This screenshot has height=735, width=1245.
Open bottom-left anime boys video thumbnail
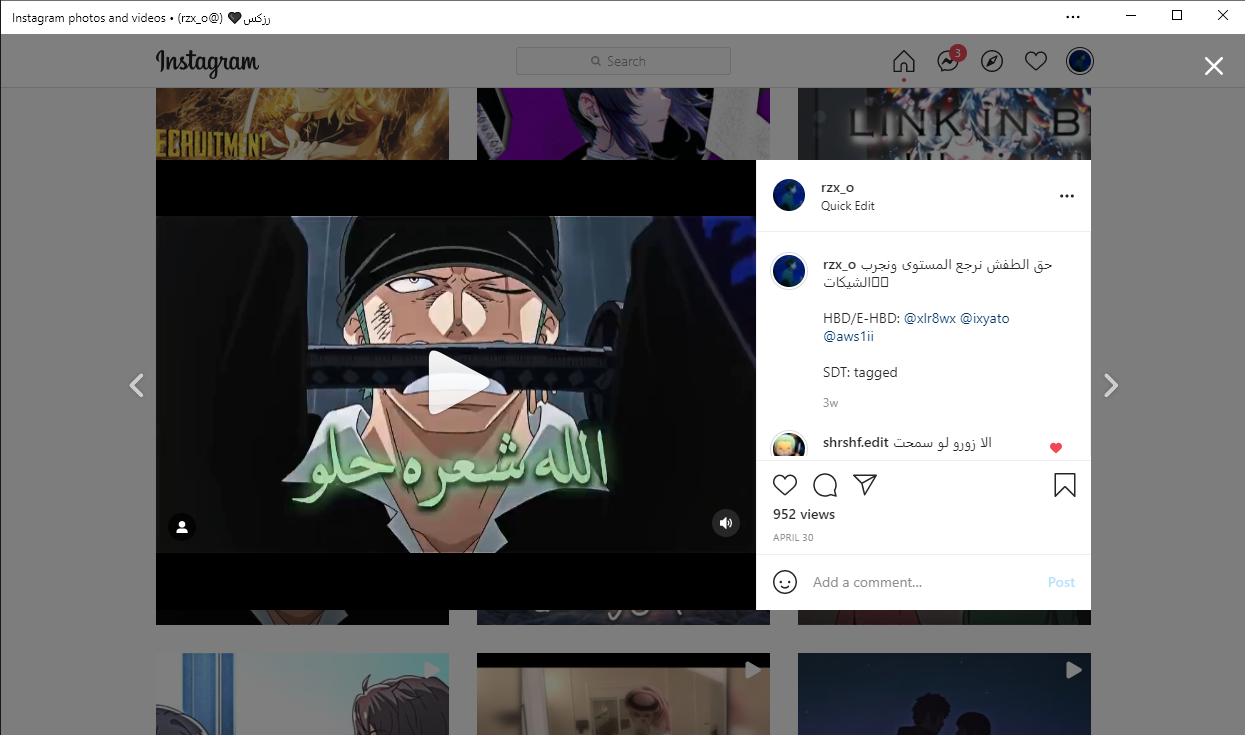[x=302, y=694]
